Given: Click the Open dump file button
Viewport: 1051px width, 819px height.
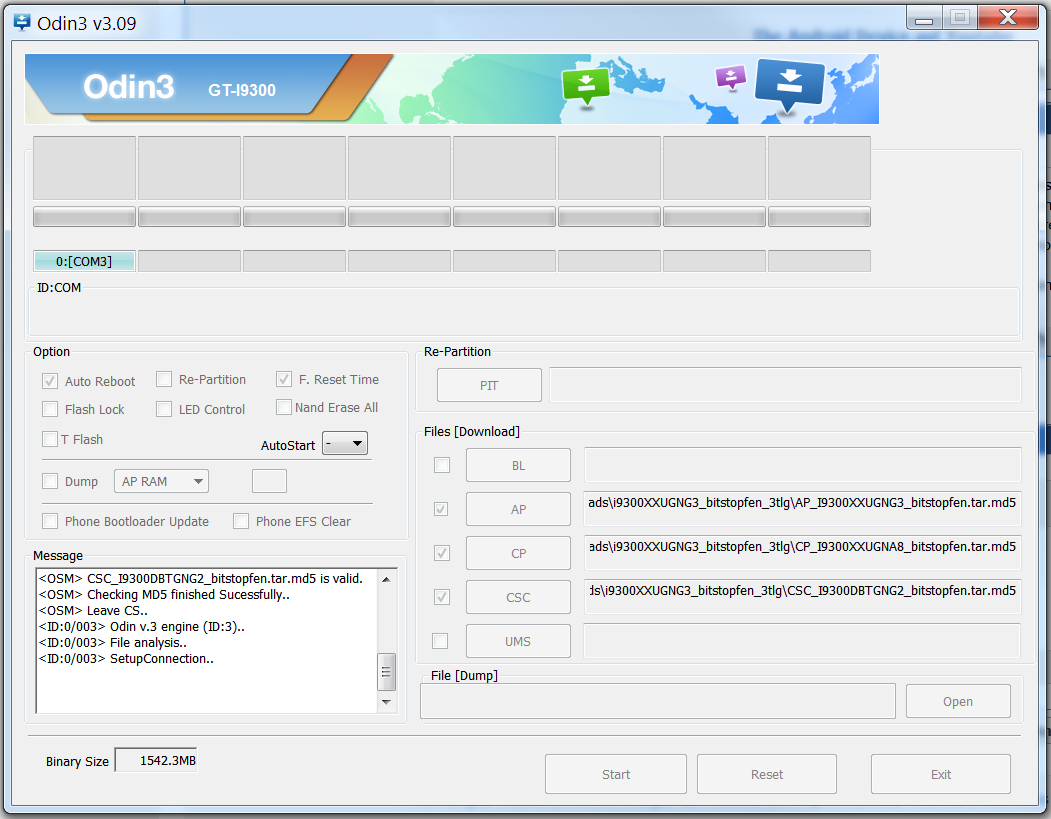Looking at the screenshot, I should click(x=958, y=701).
